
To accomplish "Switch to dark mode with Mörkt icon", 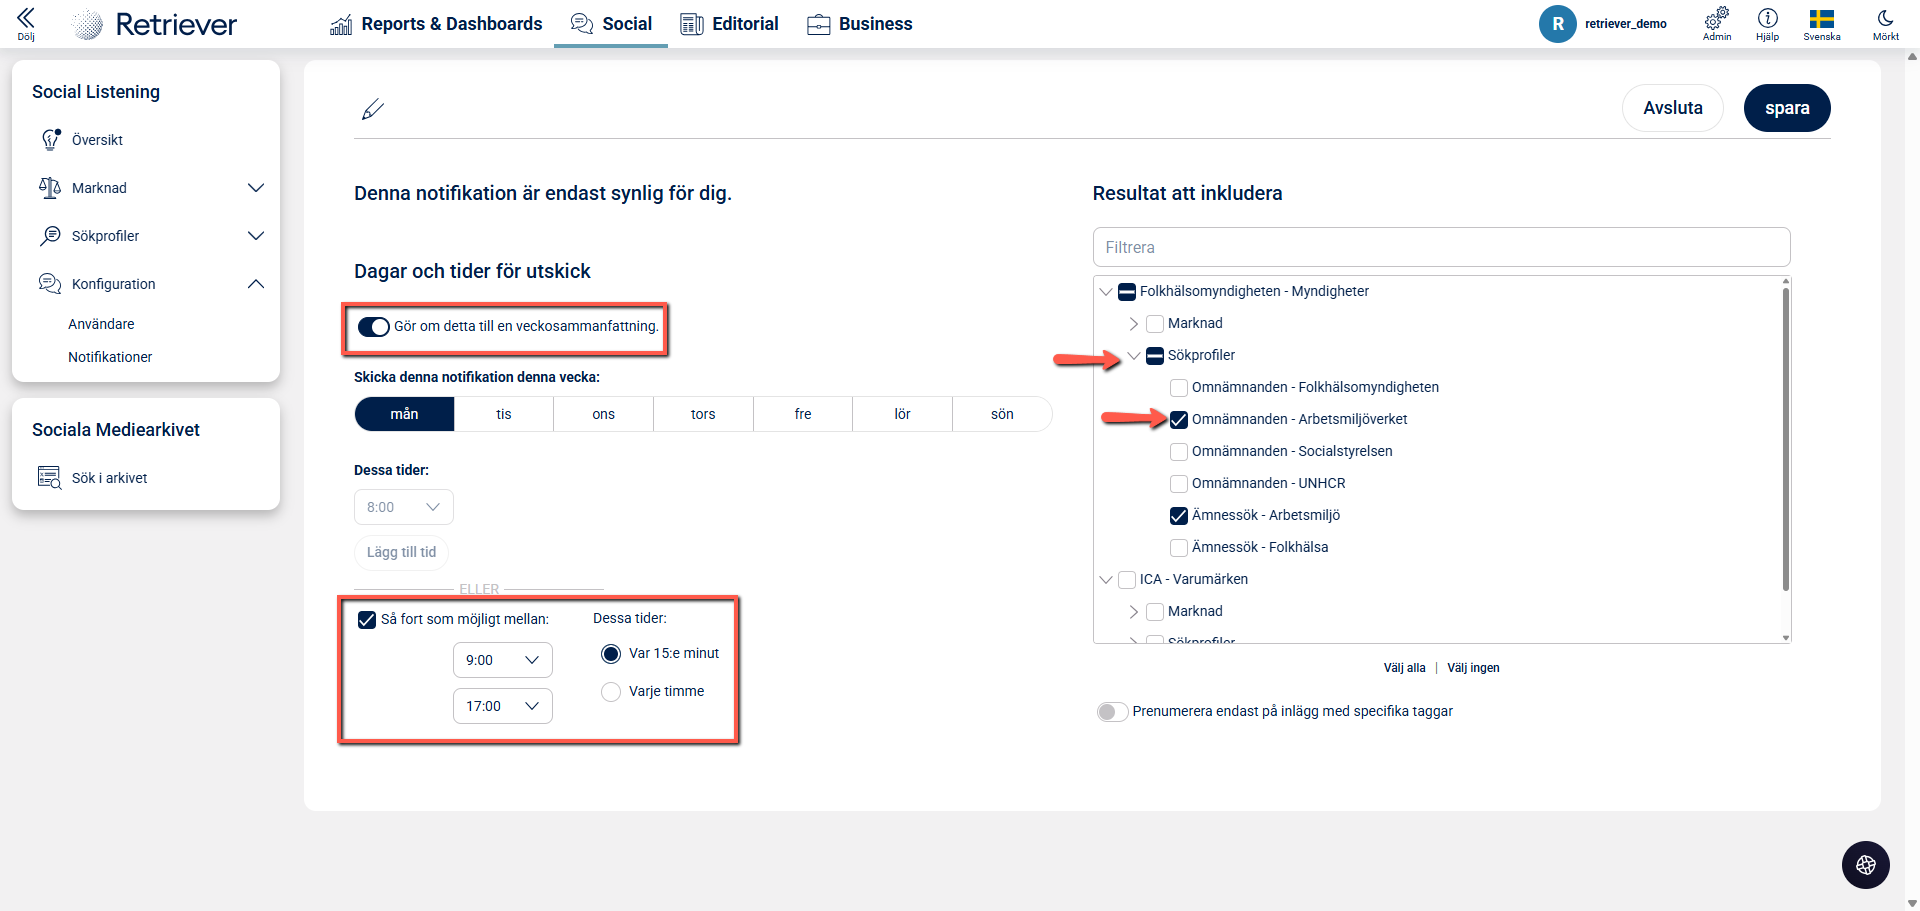I will point(1885,19).
